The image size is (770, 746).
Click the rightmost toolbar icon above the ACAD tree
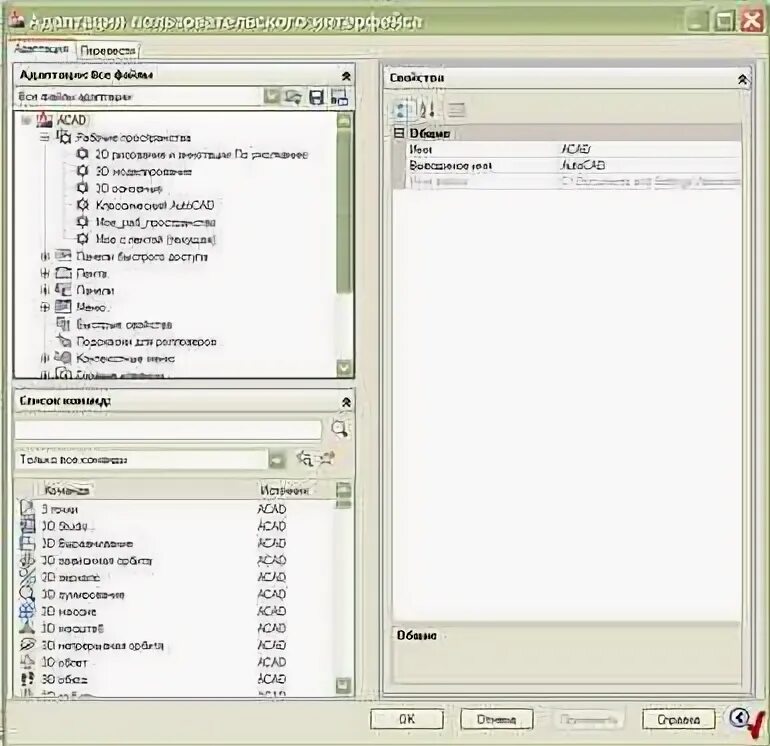pos(339,97)
